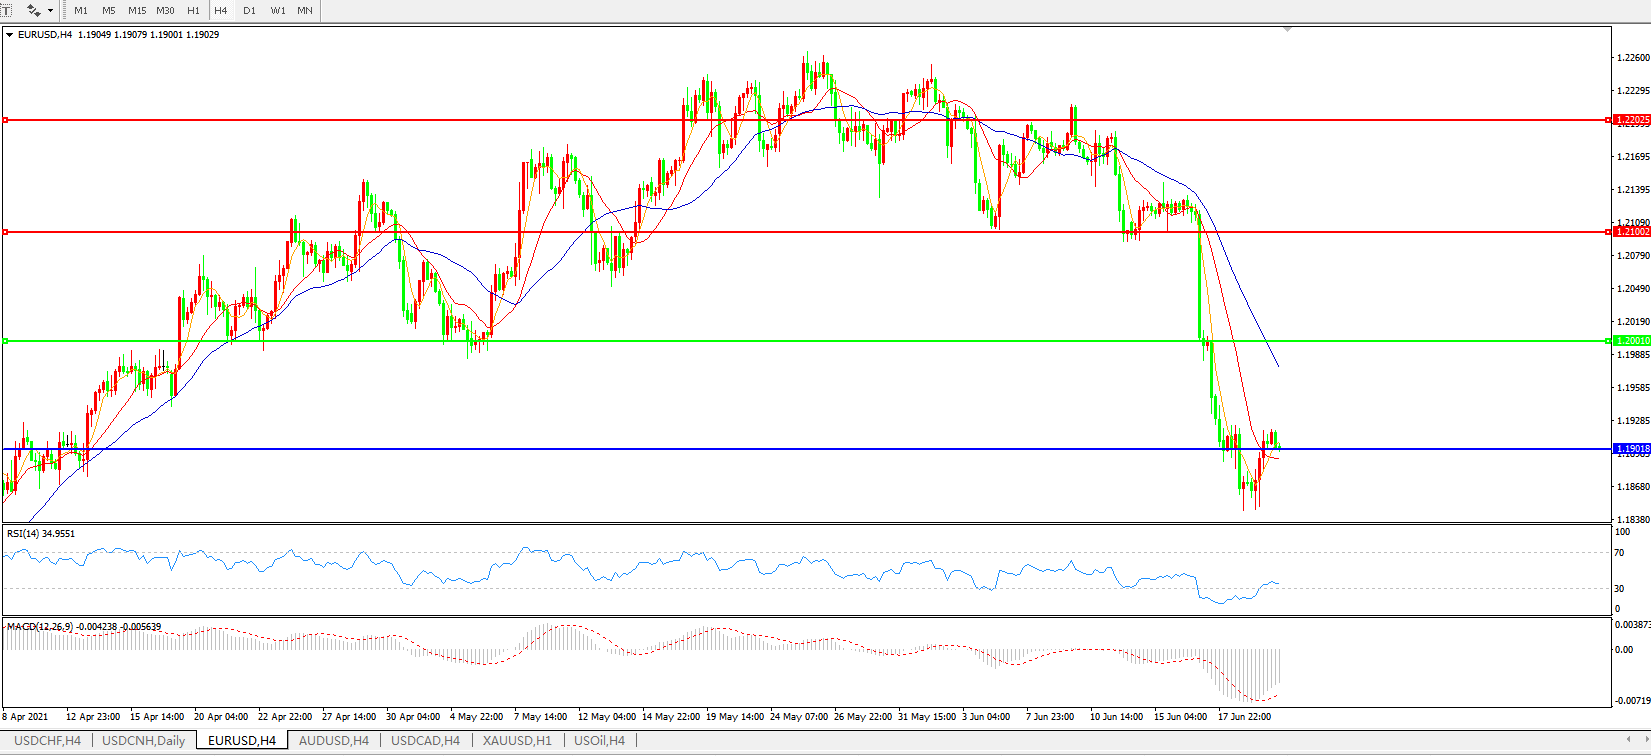The height and width of the screenshot is (756, 1651).
Task: Toggle the H4 timeframe button
Action: pos(221,10)
